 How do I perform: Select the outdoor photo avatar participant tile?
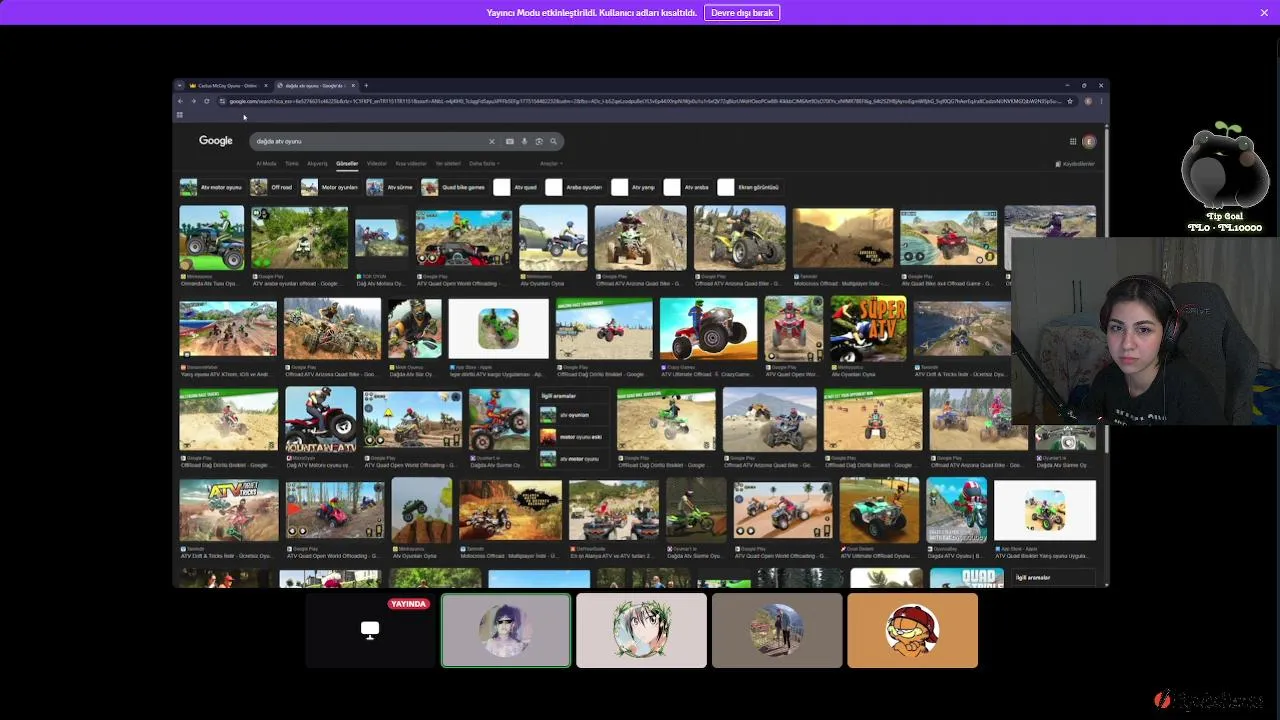point(777,631)
